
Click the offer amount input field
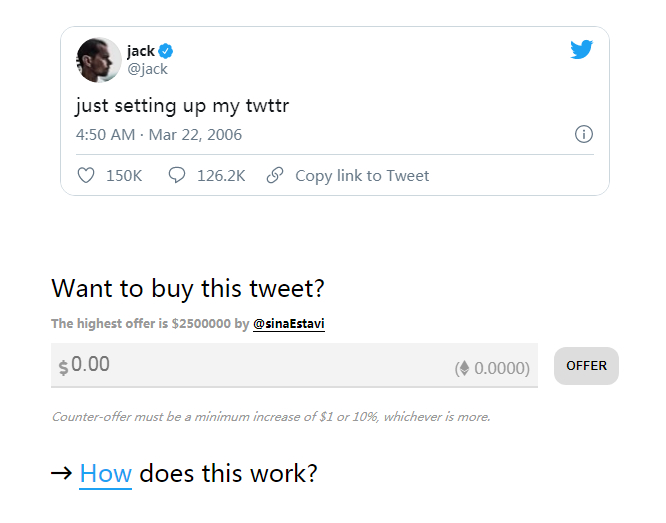250,365
